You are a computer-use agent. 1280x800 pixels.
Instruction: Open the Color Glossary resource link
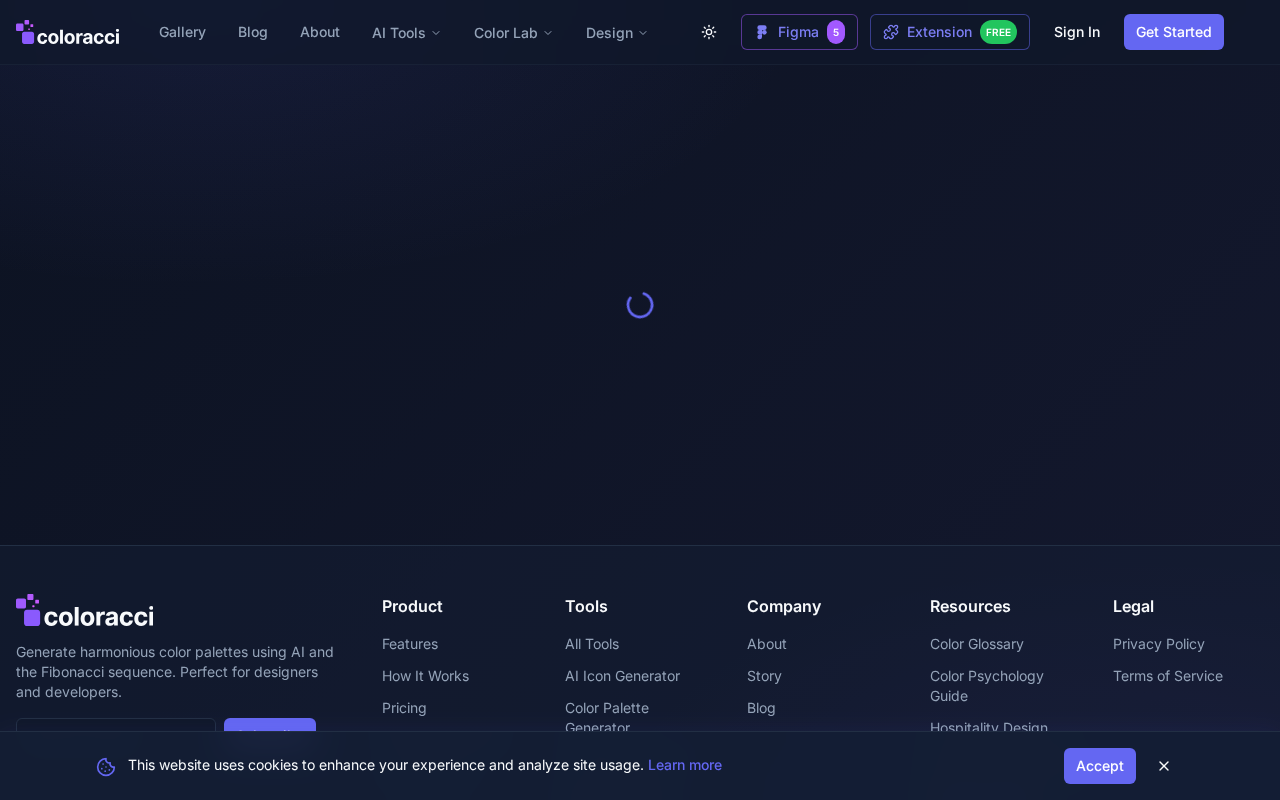(977, 644)
